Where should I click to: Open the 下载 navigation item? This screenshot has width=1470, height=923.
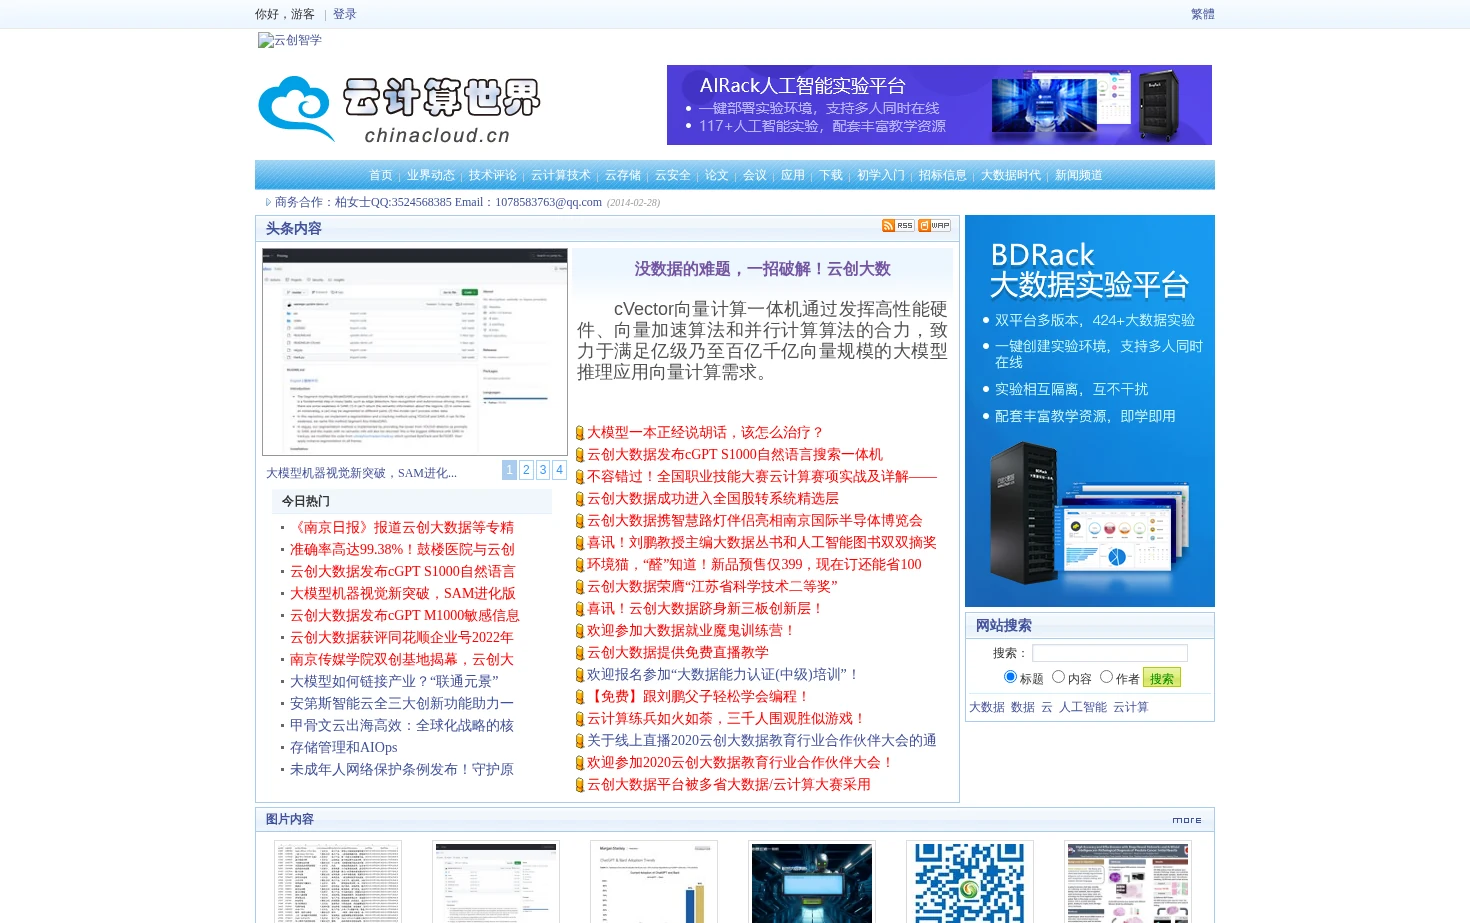pos(831,175)
